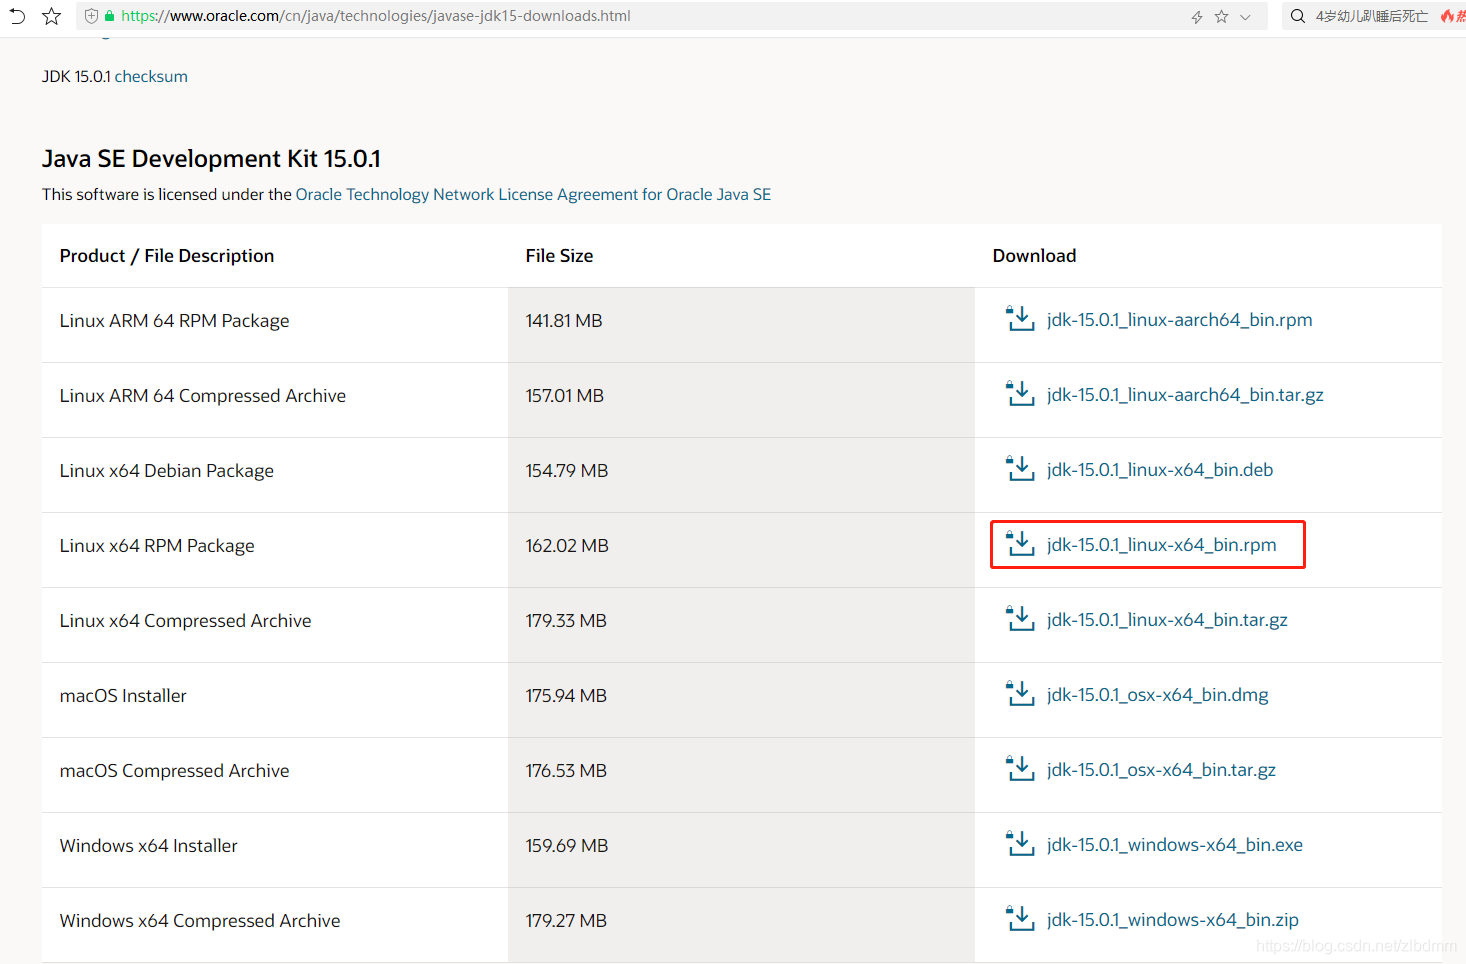This screenshot has width=1466, height=964.
Task: Click the 162.02 MB file size
Action: [567, 546]
